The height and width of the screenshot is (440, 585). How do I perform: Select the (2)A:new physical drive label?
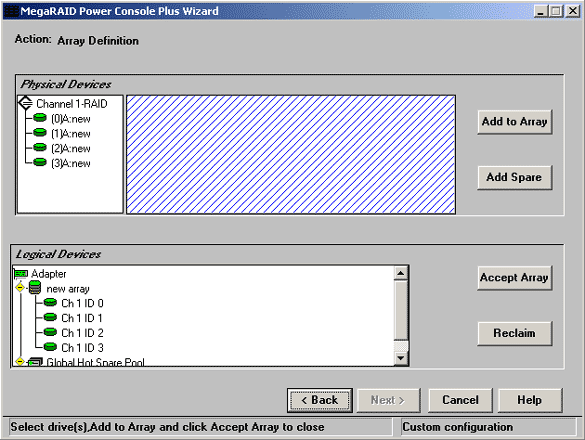(x=71, y=149)
